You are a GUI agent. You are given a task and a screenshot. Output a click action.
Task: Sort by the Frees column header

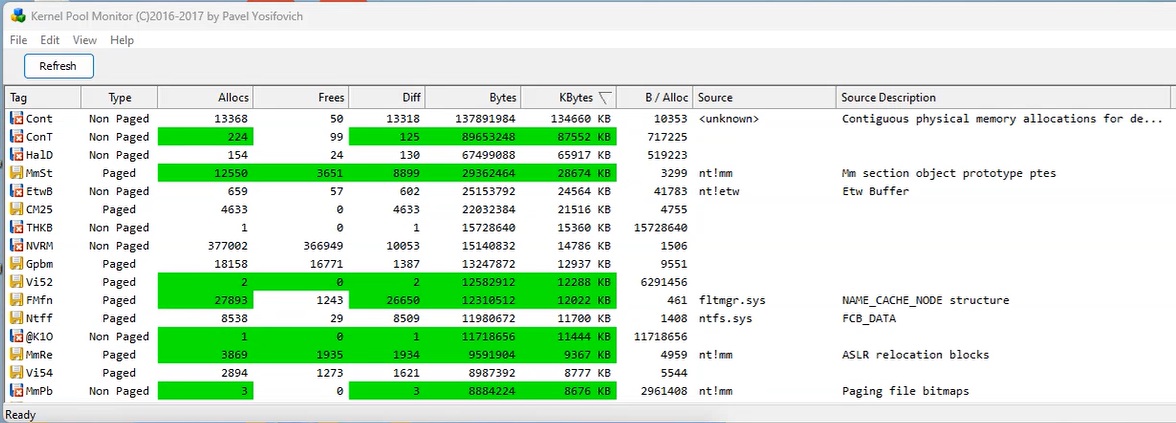tap(301, 98)
